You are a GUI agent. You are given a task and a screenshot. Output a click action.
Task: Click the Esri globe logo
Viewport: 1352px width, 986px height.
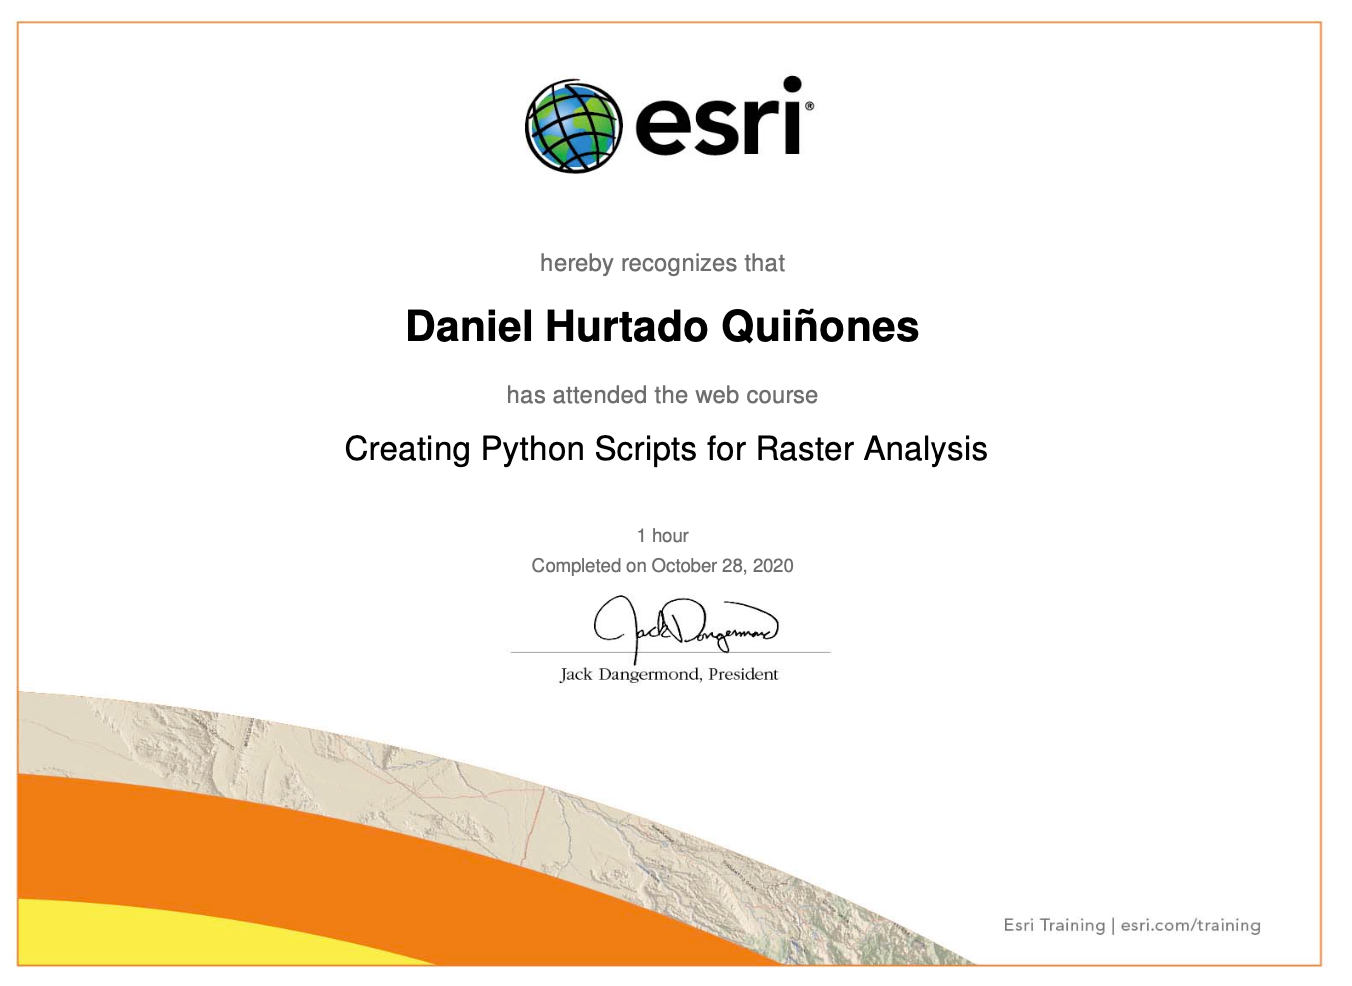573,126
